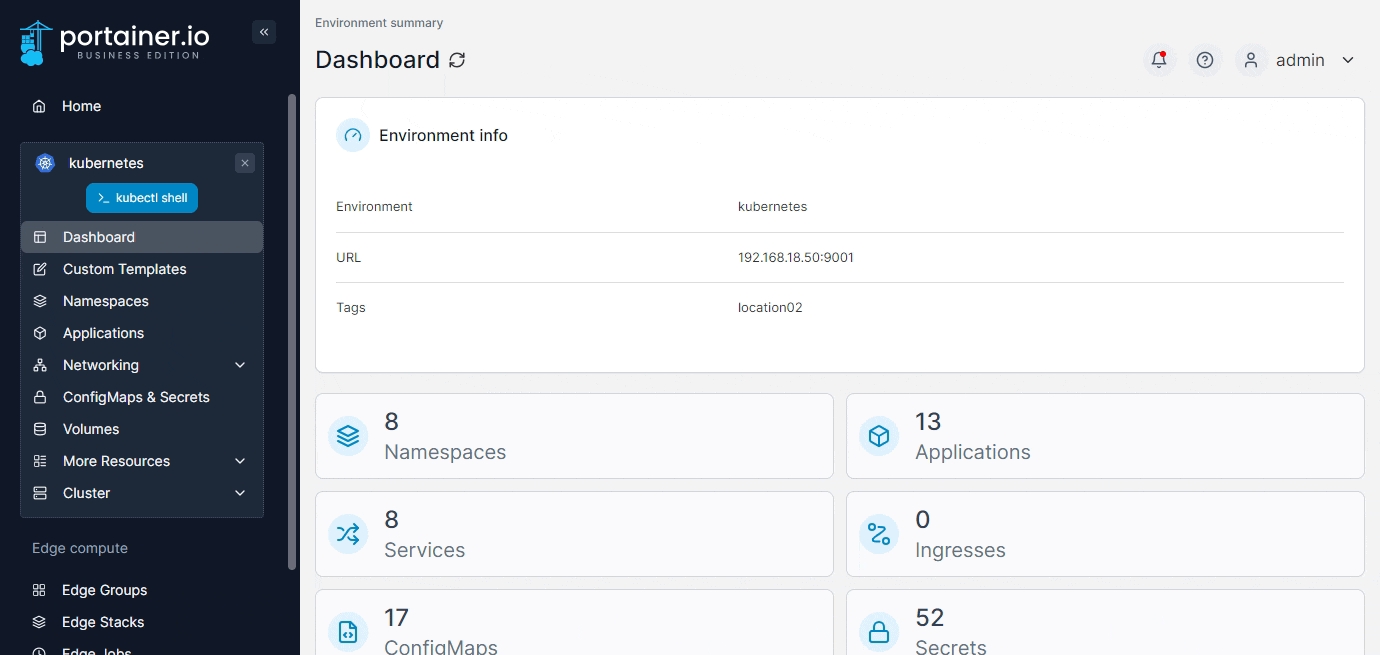Close the kubernetes environment panel
Image resolution: width=1380 pixels, height=655 pixels.
point(245,163)
